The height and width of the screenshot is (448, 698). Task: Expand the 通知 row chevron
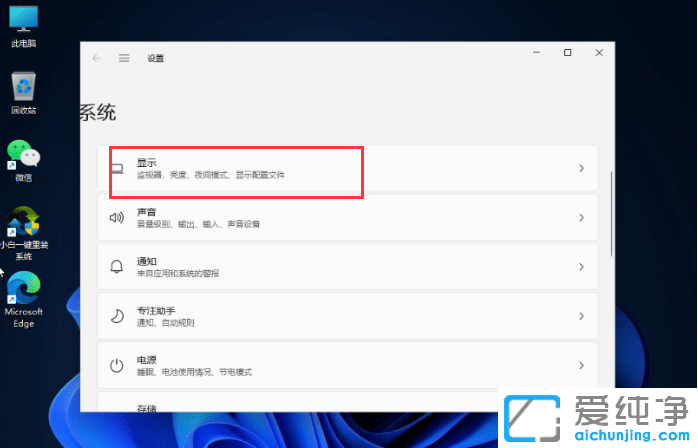(x=581, y=267)
